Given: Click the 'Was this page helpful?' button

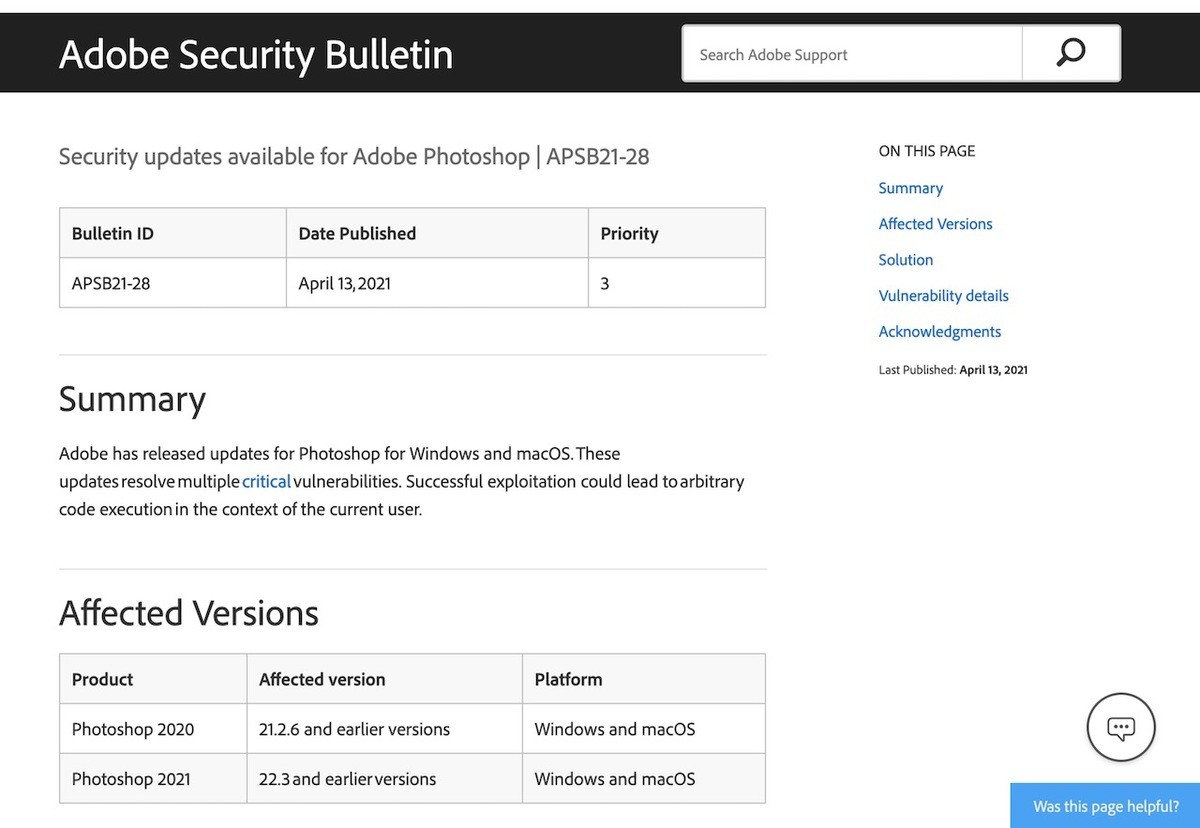Looking at the screenshot, I should 1105,805.
